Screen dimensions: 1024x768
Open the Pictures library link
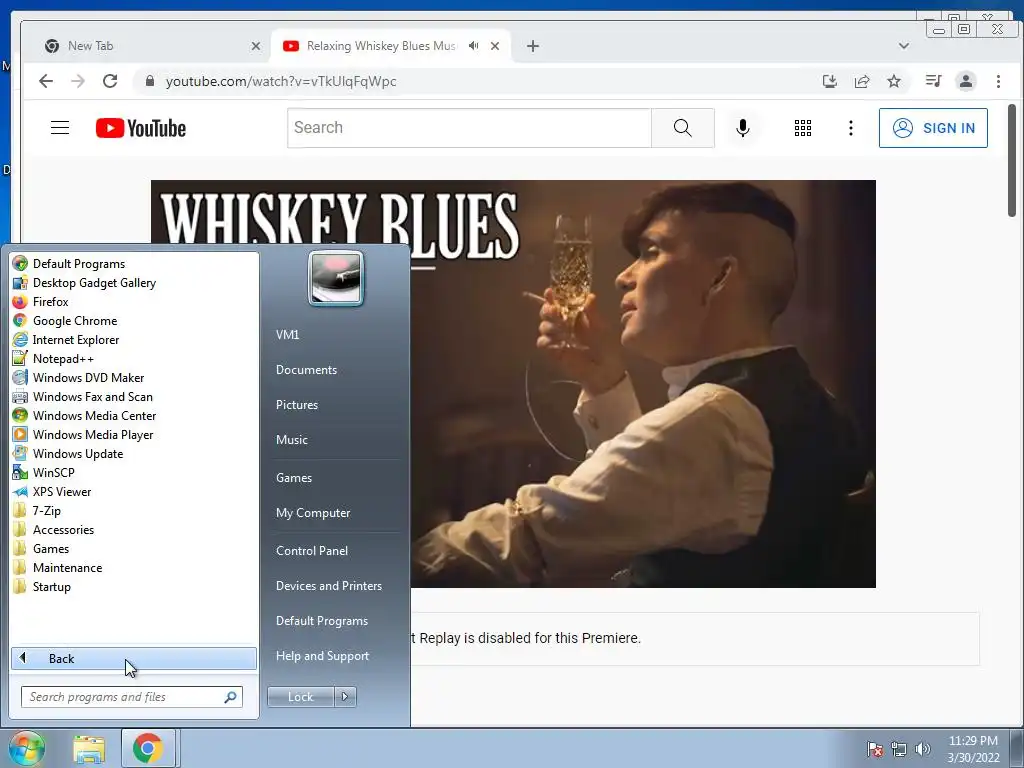pyautogui.click(x=296, y=405)
